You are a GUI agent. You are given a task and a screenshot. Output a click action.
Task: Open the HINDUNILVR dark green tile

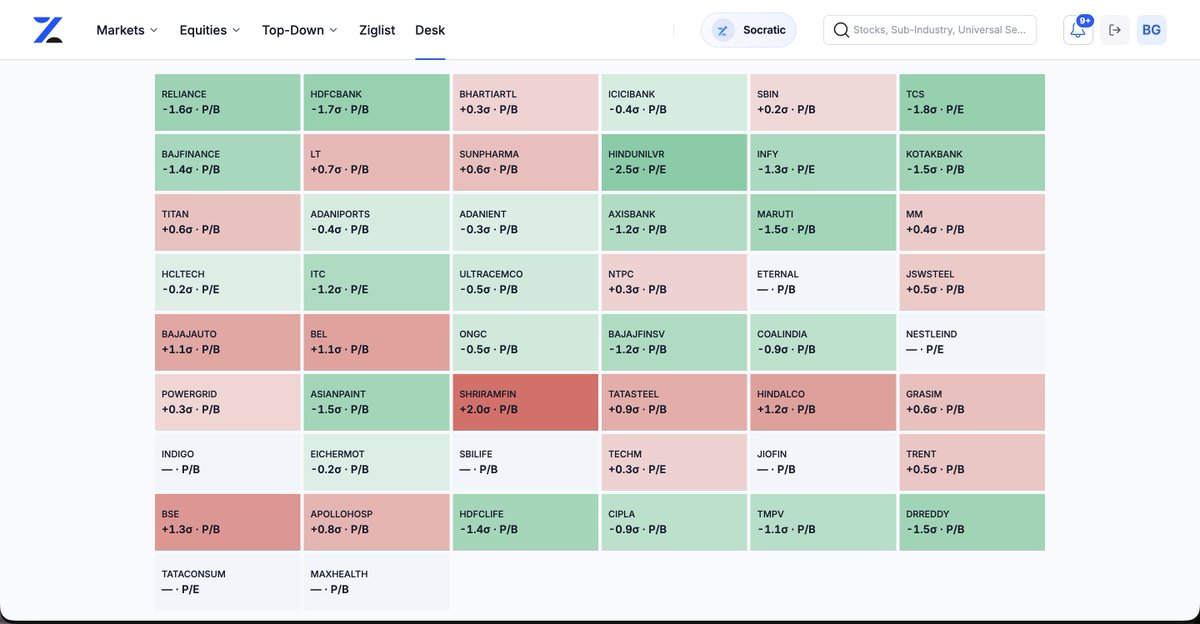(674, 162)
